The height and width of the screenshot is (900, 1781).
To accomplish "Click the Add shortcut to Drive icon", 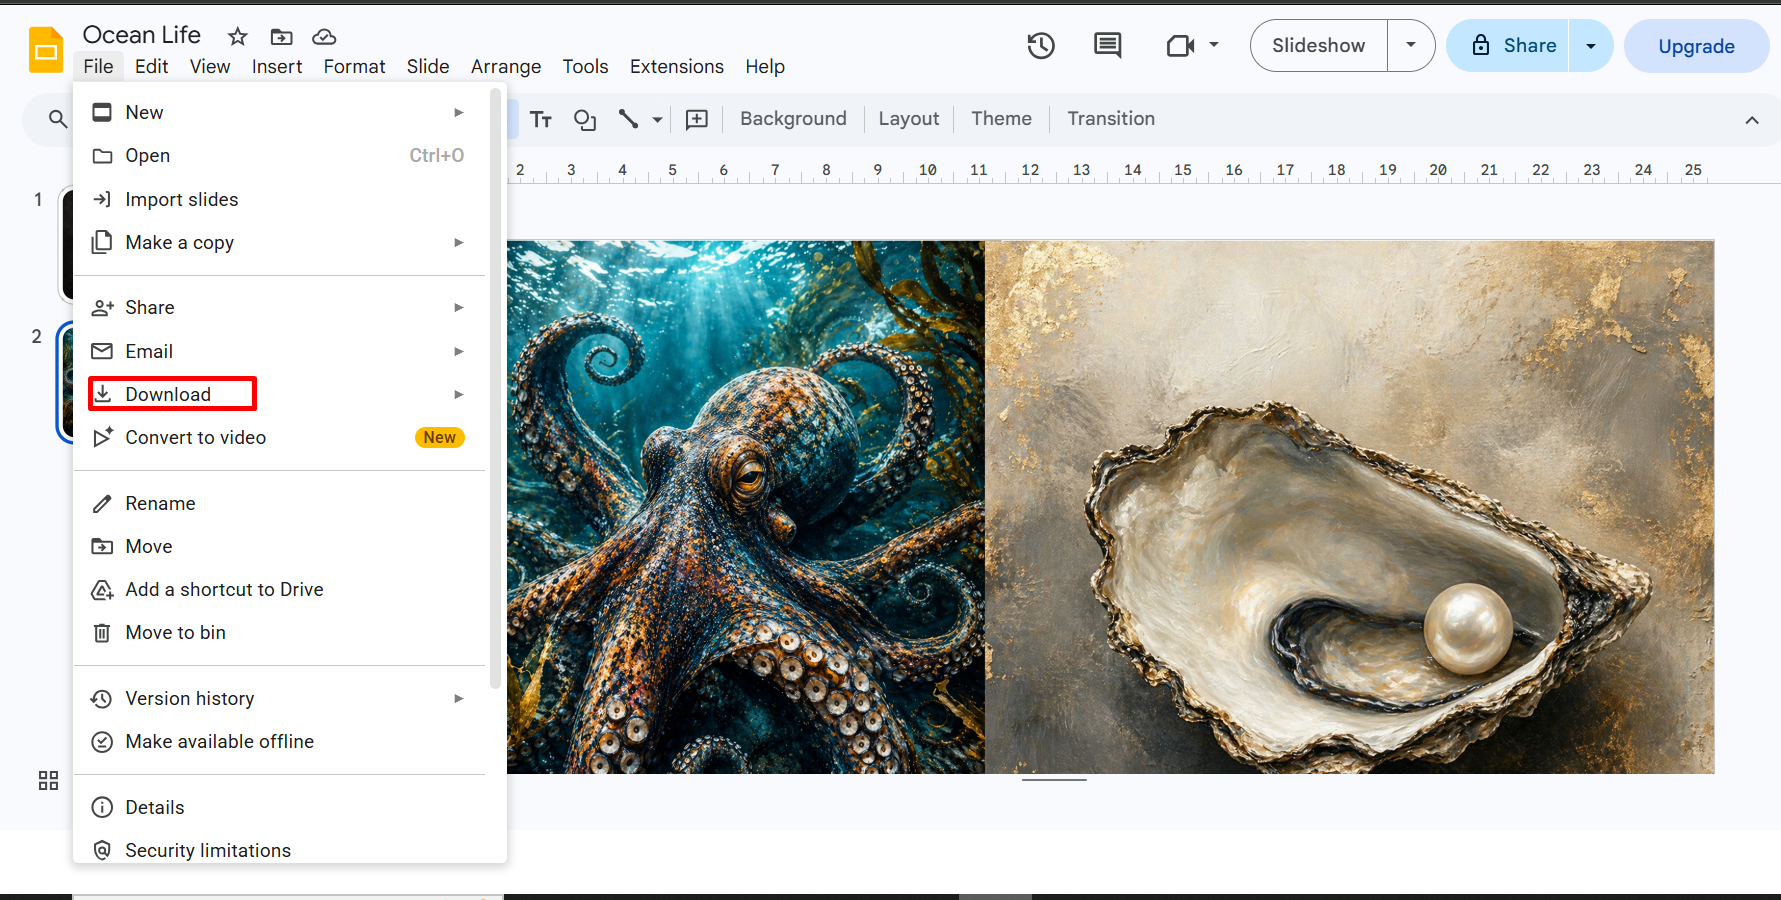I will coord(102,590).
